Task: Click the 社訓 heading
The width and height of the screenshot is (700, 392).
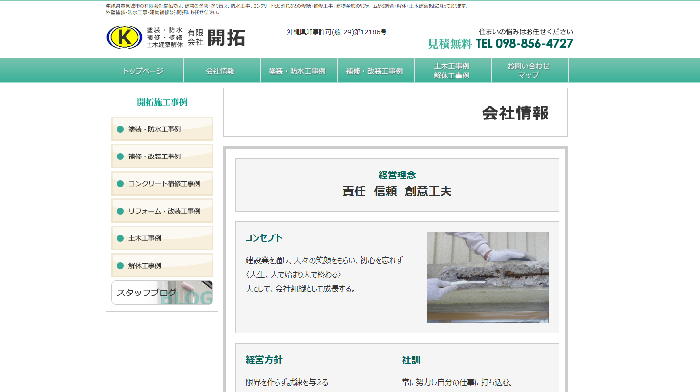Action: point(411,360)
